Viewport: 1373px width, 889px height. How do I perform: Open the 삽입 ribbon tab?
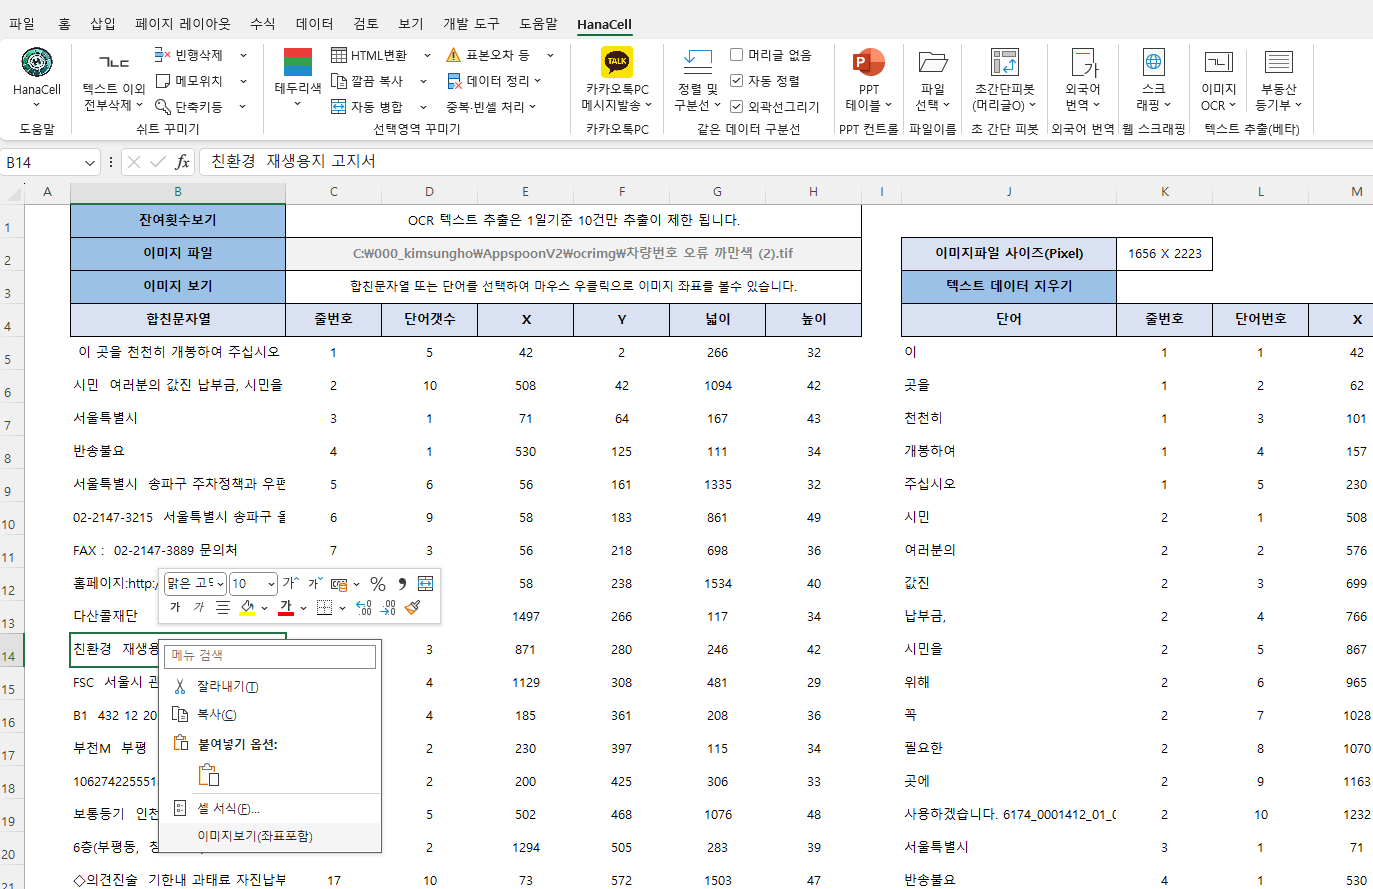[x=102, y=23]
